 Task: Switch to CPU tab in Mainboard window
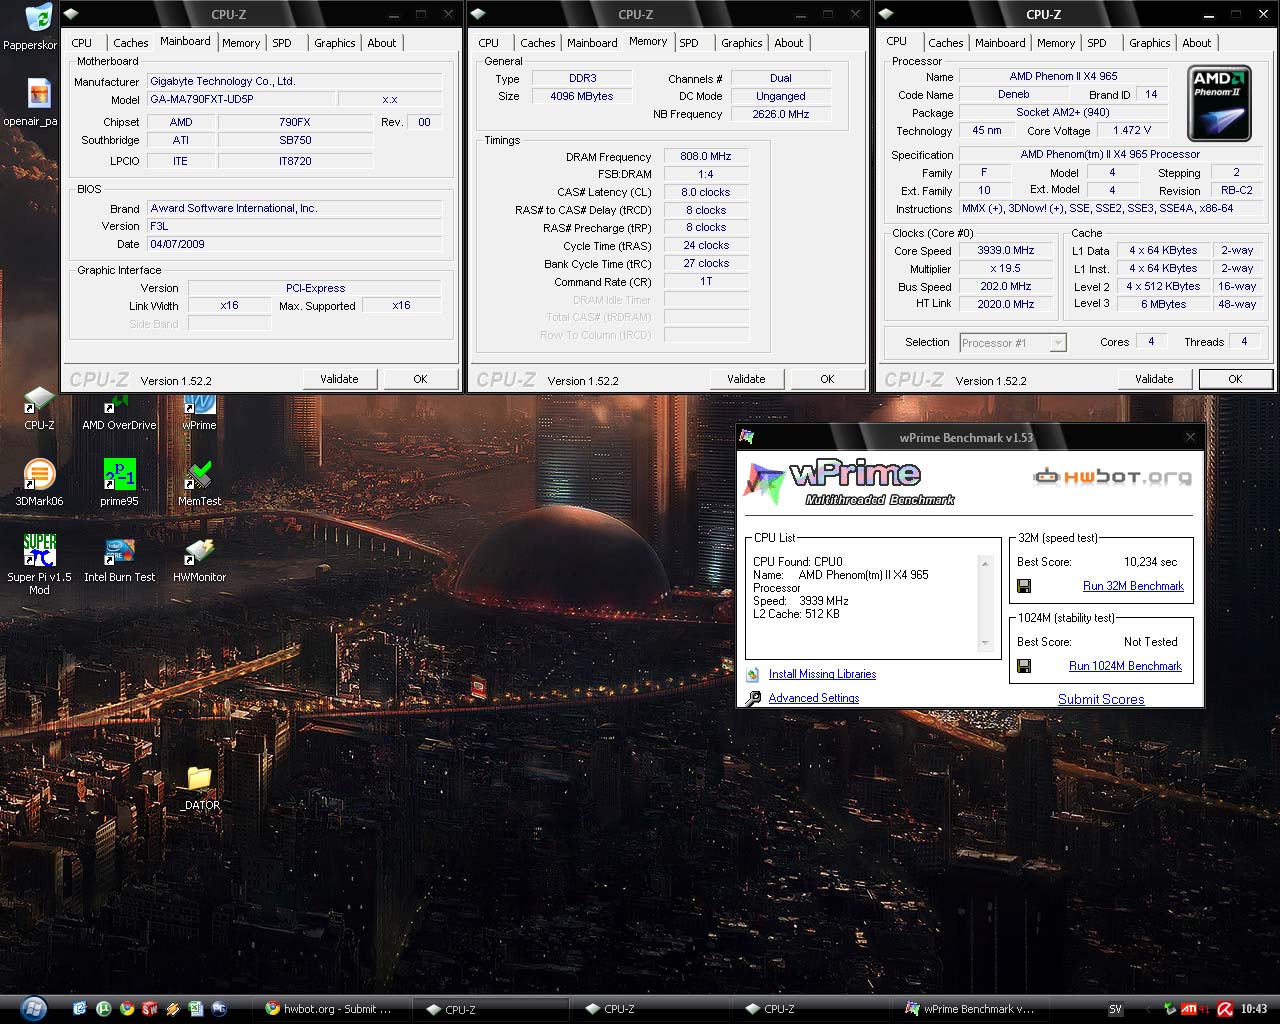[82, 43]
